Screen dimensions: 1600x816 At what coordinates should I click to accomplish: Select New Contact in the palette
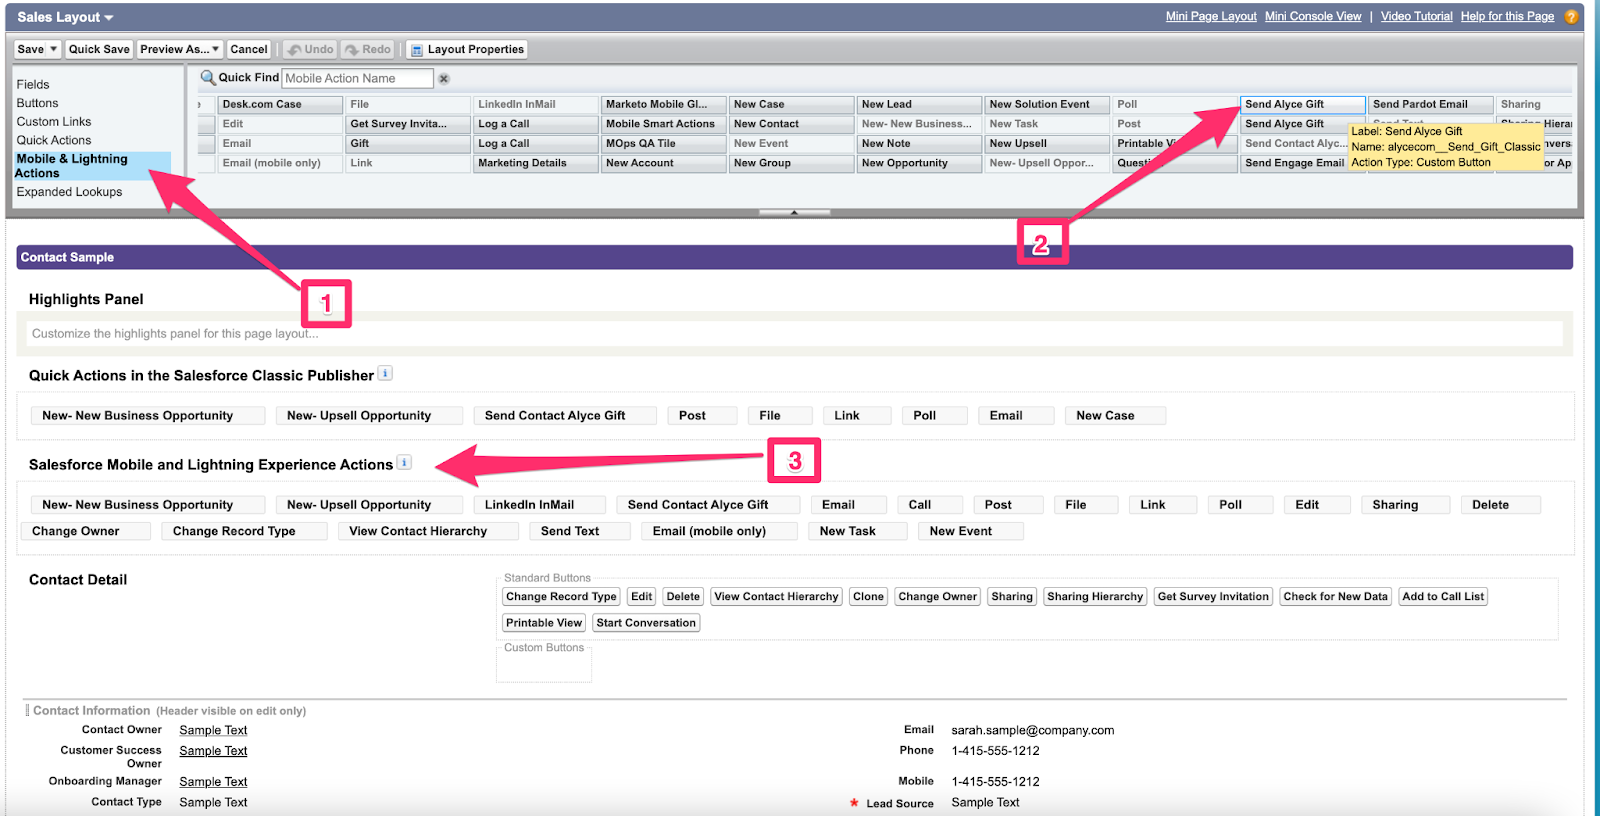point(791,124)
